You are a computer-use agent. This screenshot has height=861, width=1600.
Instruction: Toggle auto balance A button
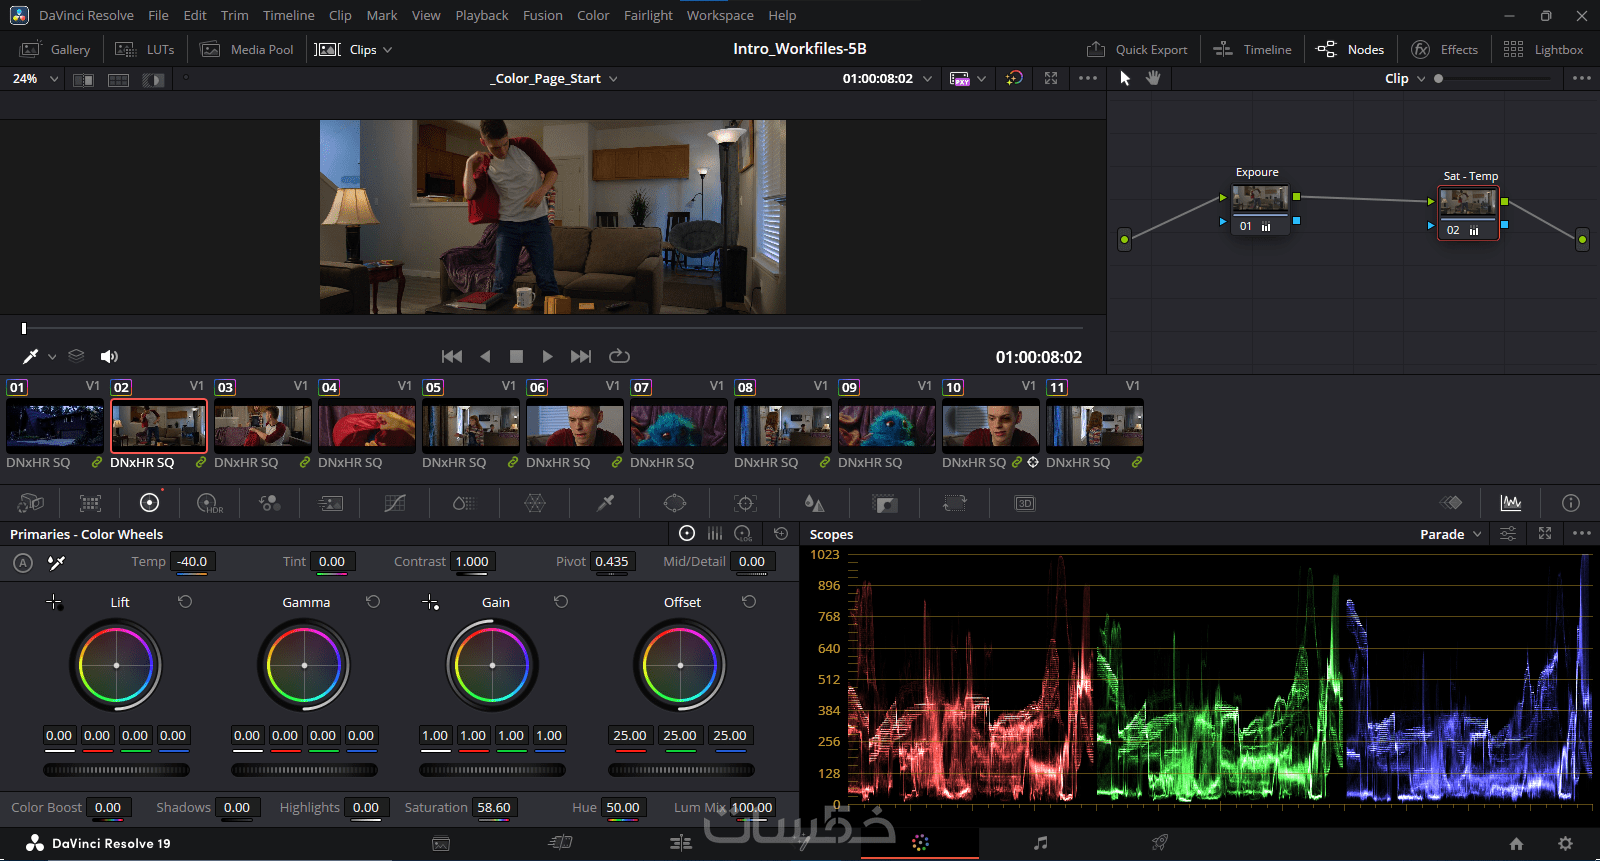click(23, 563)
